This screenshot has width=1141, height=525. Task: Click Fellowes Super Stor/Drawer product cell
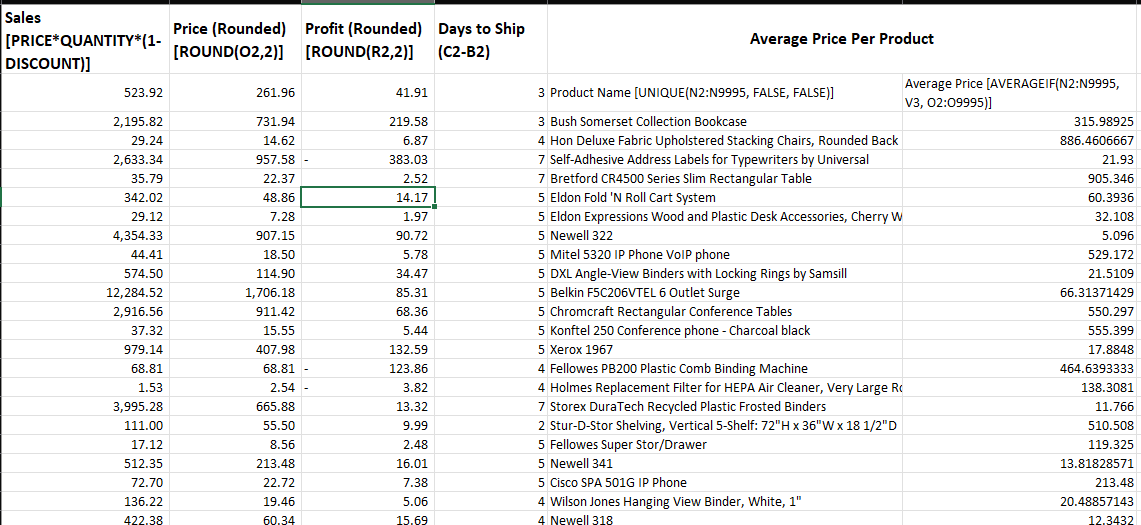point(725,443)
